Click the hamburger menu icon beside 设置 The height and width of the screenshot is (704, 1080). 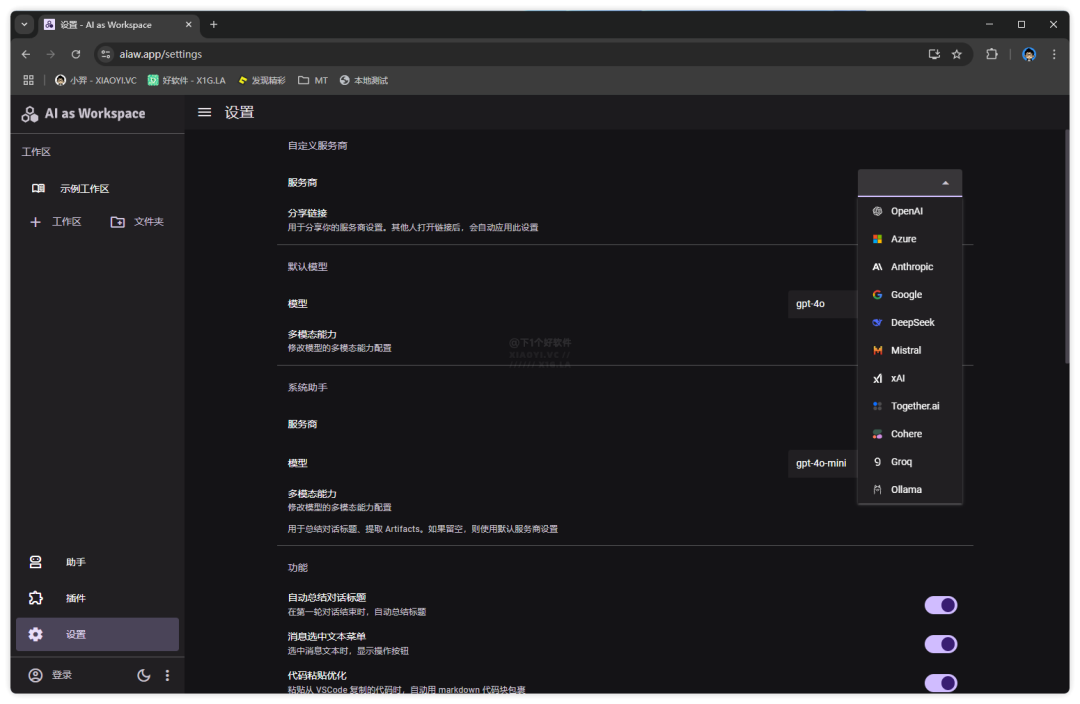click(x=204, y=113)
